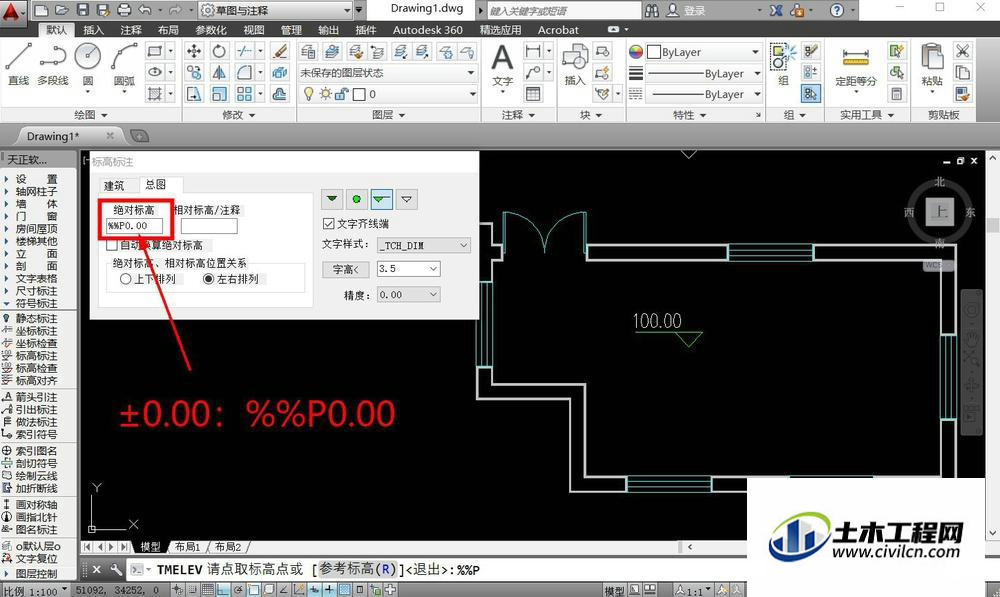Viewport: 1000px width, 597px height.
Task: Open the Text (文字) annotation tool
Action: coord(503,64)
